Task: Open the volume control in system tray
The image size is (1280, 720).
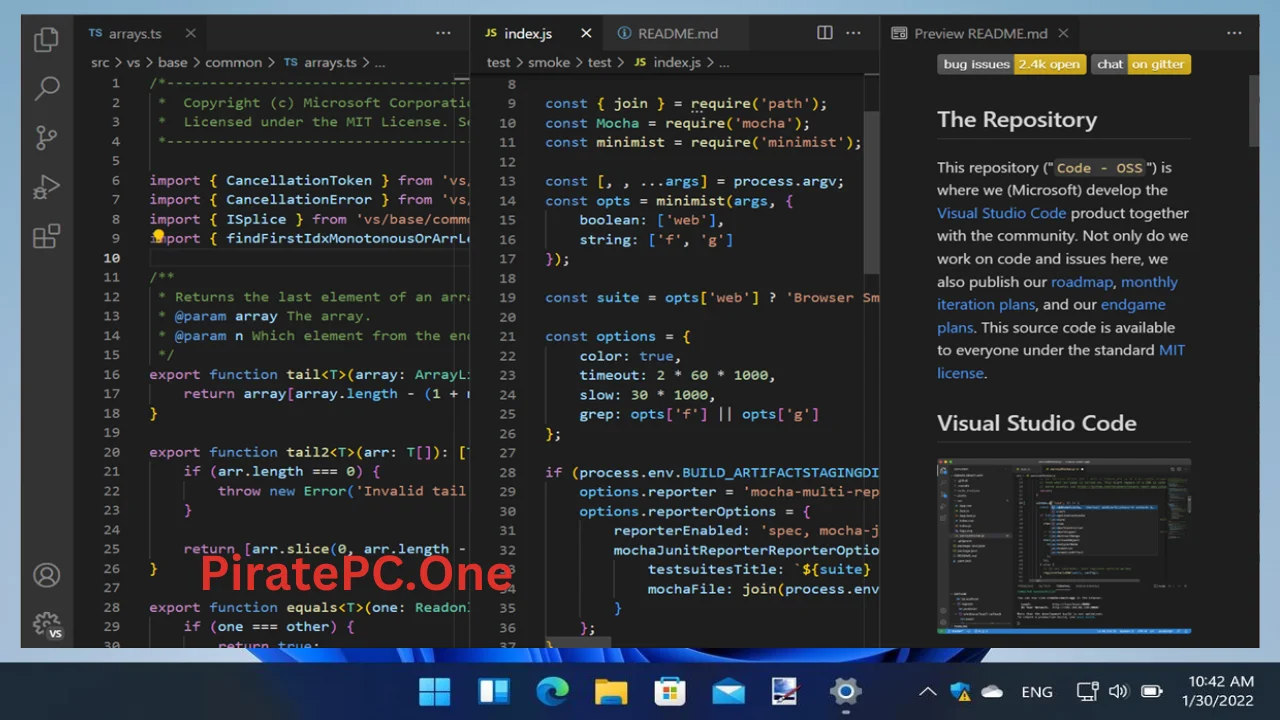Action: pos(1119,691)
